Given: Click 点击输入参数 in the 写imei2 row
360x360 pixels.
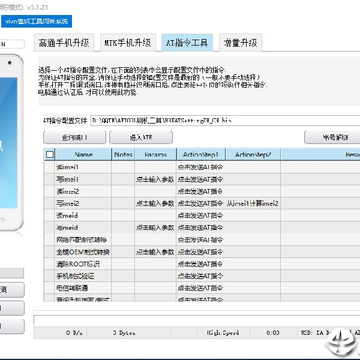Looking at the screenshot, I should [155, 203].
